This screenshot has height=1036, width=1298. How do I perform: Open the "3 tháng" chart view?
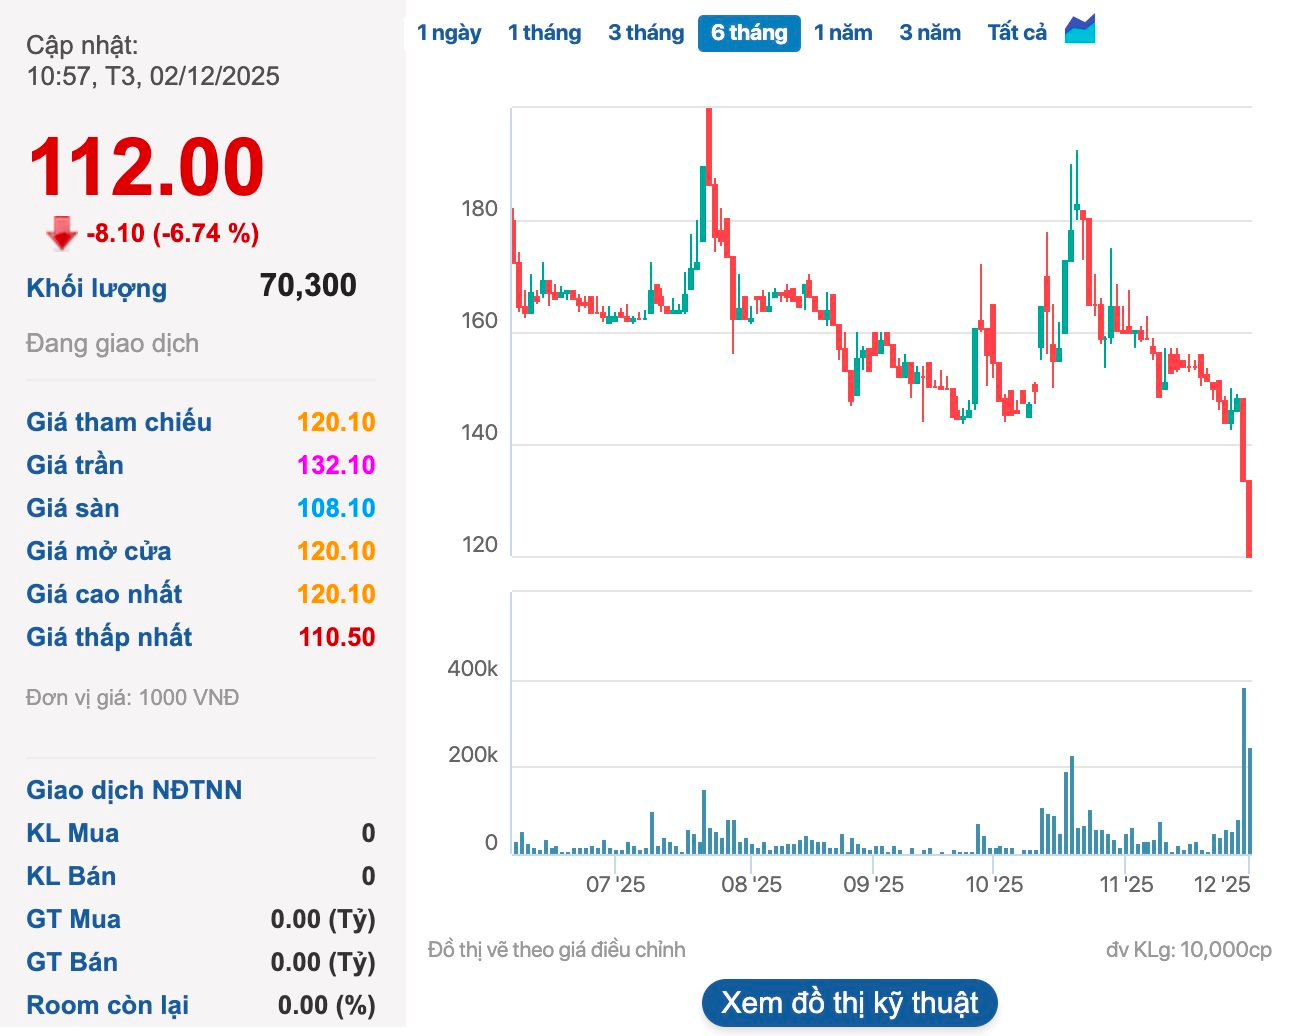click(x=645, y=31)
